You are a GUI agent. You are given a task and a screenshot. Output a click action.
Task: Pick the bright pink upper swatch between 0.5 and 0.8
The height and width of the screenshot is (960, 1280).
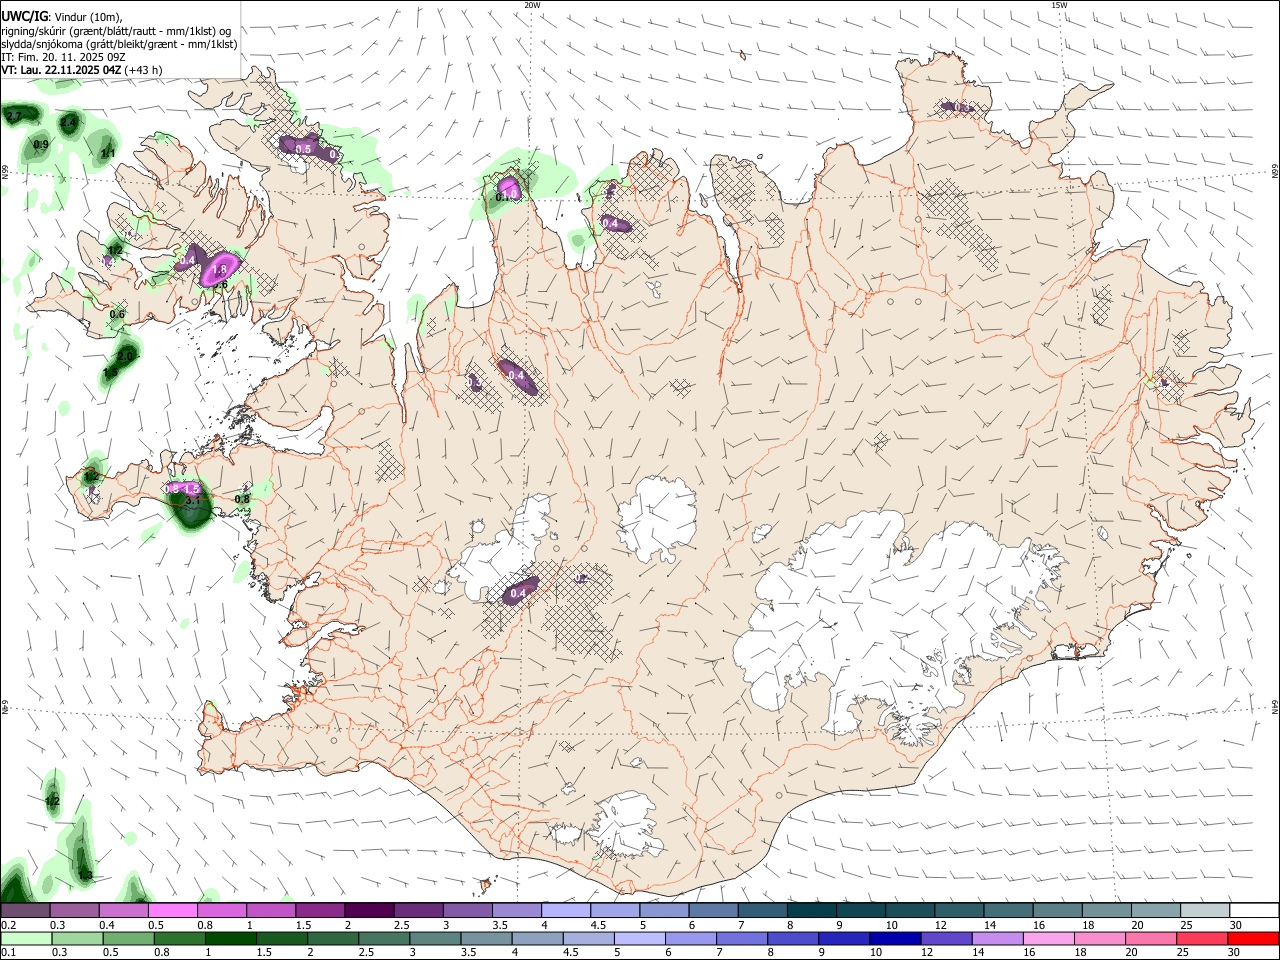pyautogui.click(x=173, y=910)
